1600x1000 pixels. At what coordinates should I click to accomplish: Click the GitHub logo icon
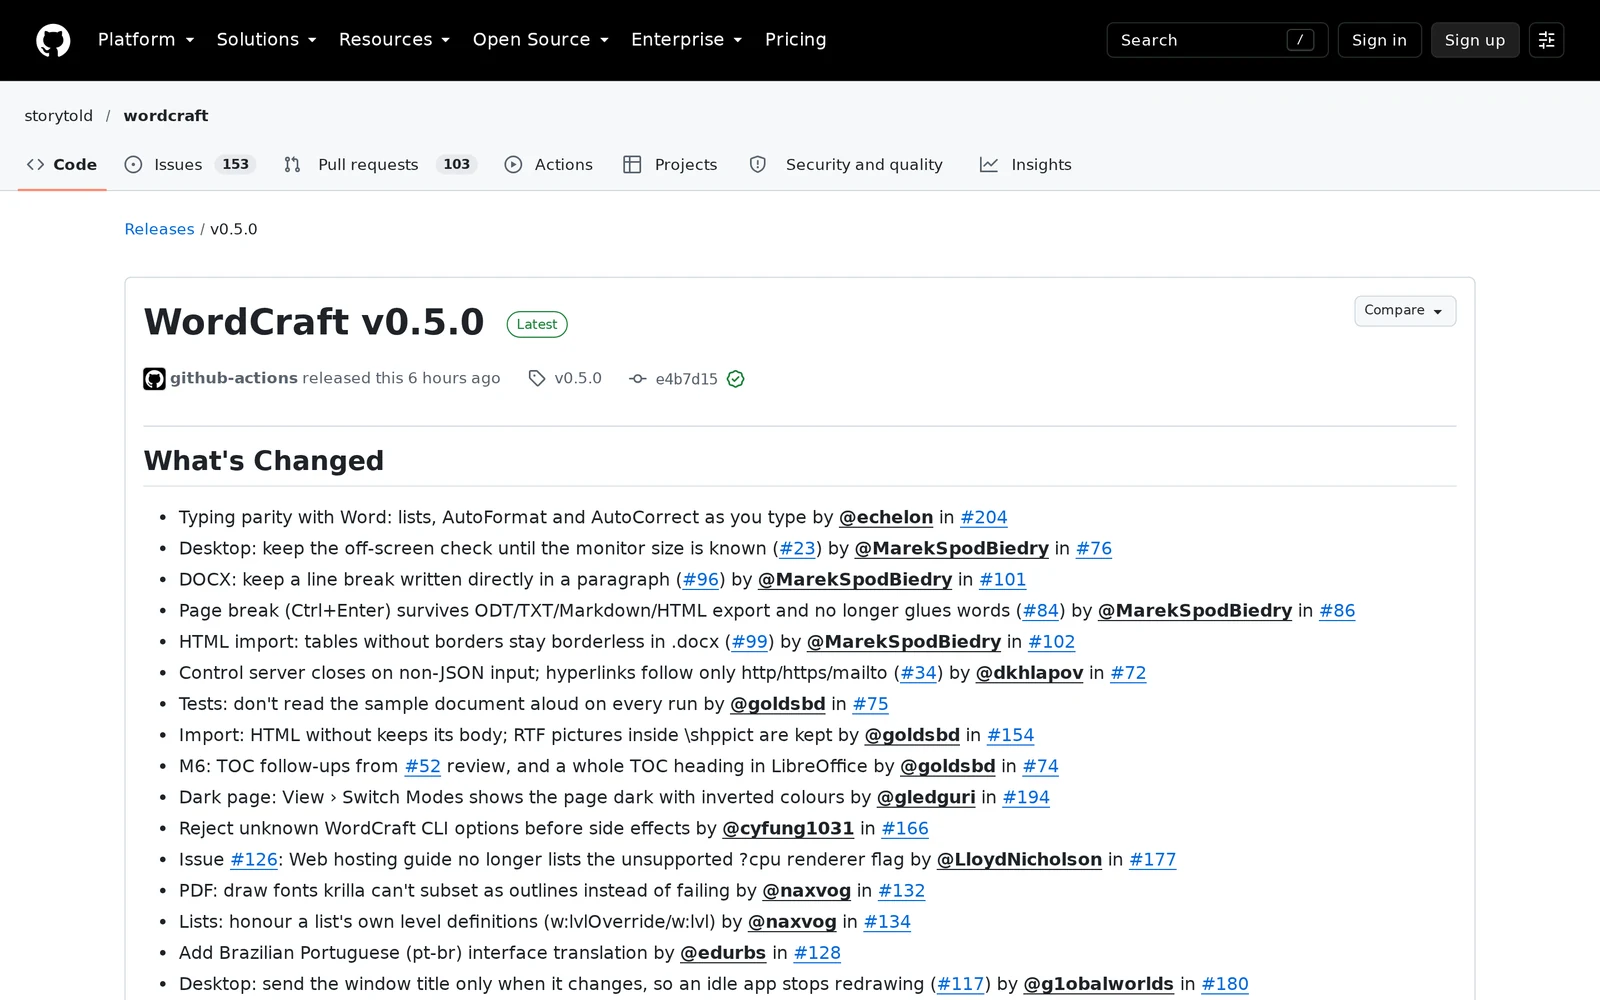[x=53, y=40]
